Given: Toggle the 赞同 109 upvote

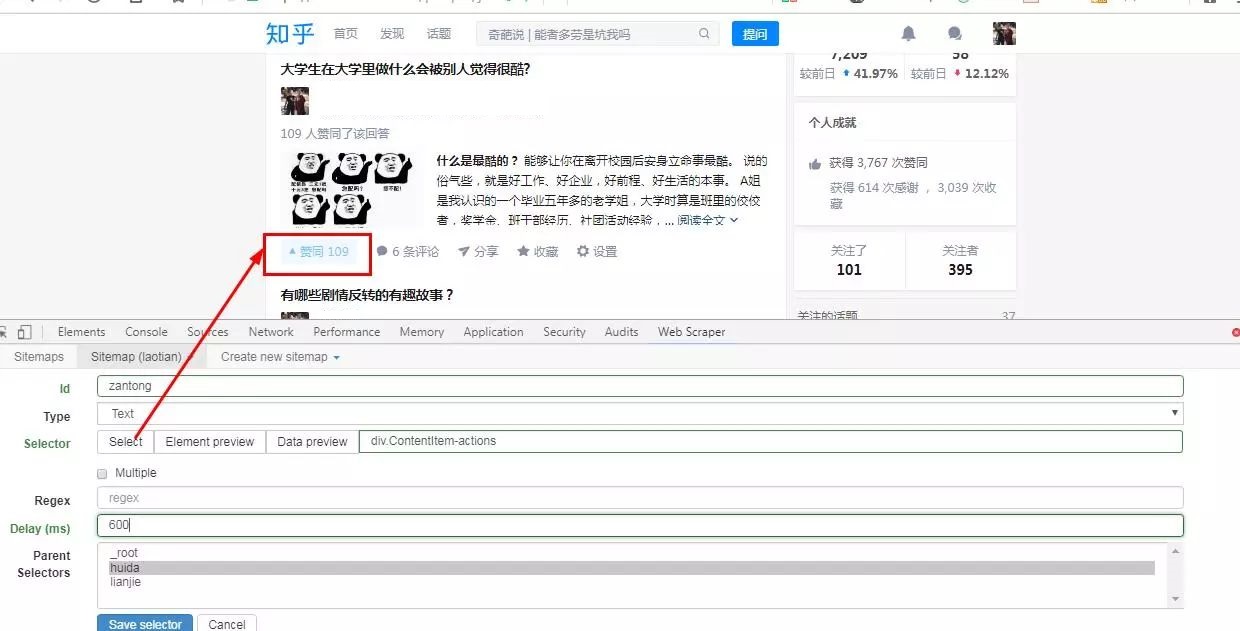Looking at the screenshot, I should coord(316,253).
